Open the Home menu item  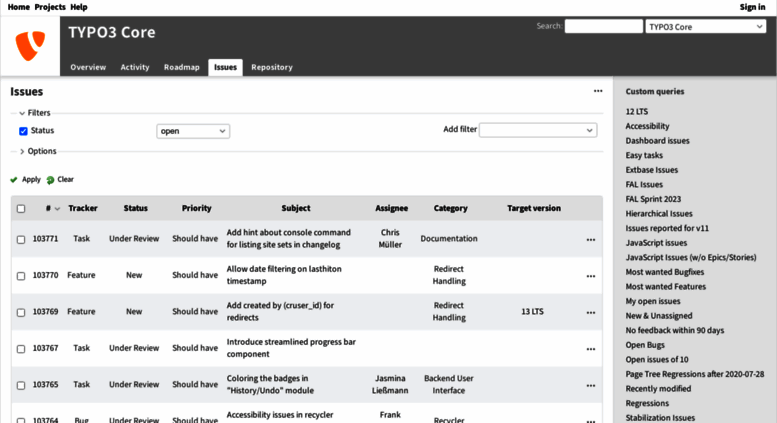[19, 7]
